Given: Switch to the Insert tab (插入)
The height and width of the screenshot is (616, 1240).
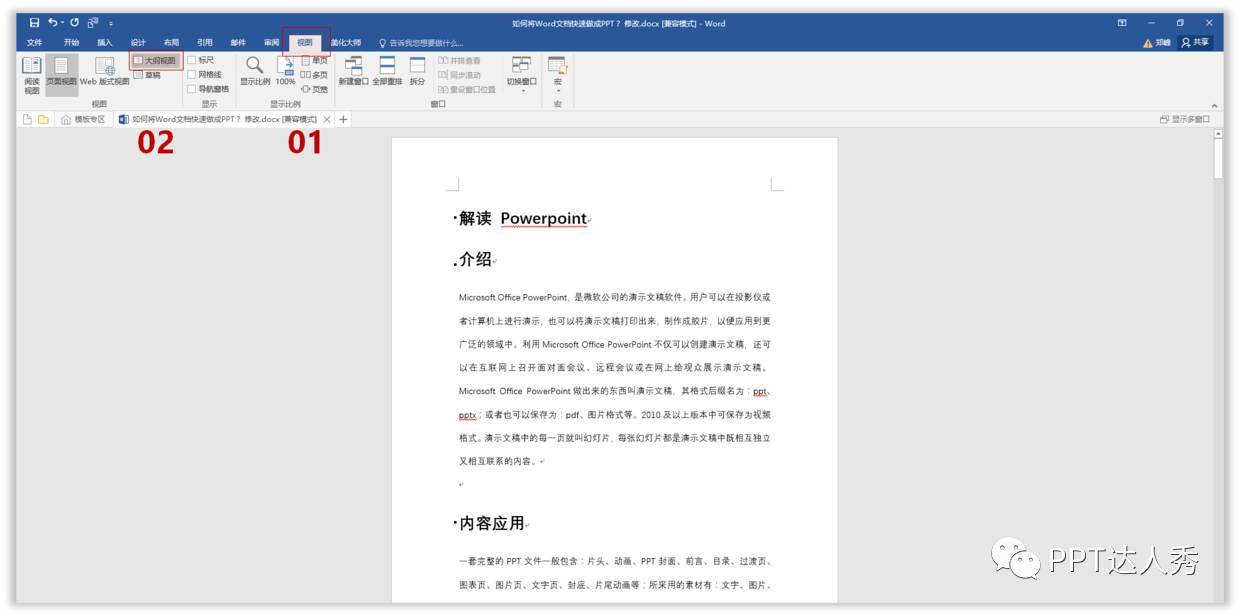Looking at the screenshot, I should (105, 43).
